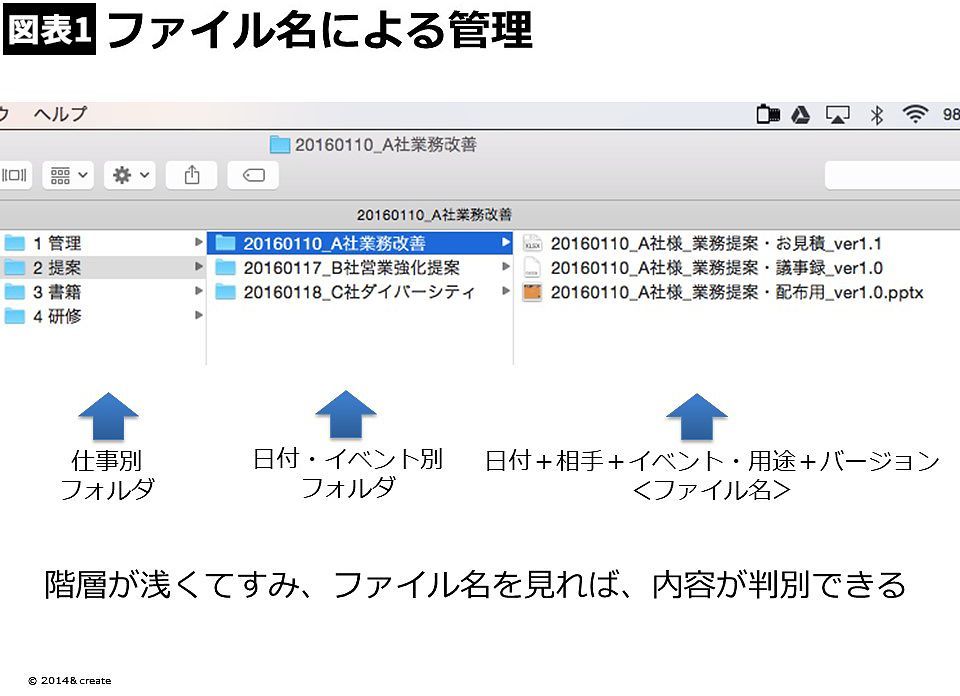960x696 pixels.
Task: Select the 4 研修 folder
Action: click(58, 316)
